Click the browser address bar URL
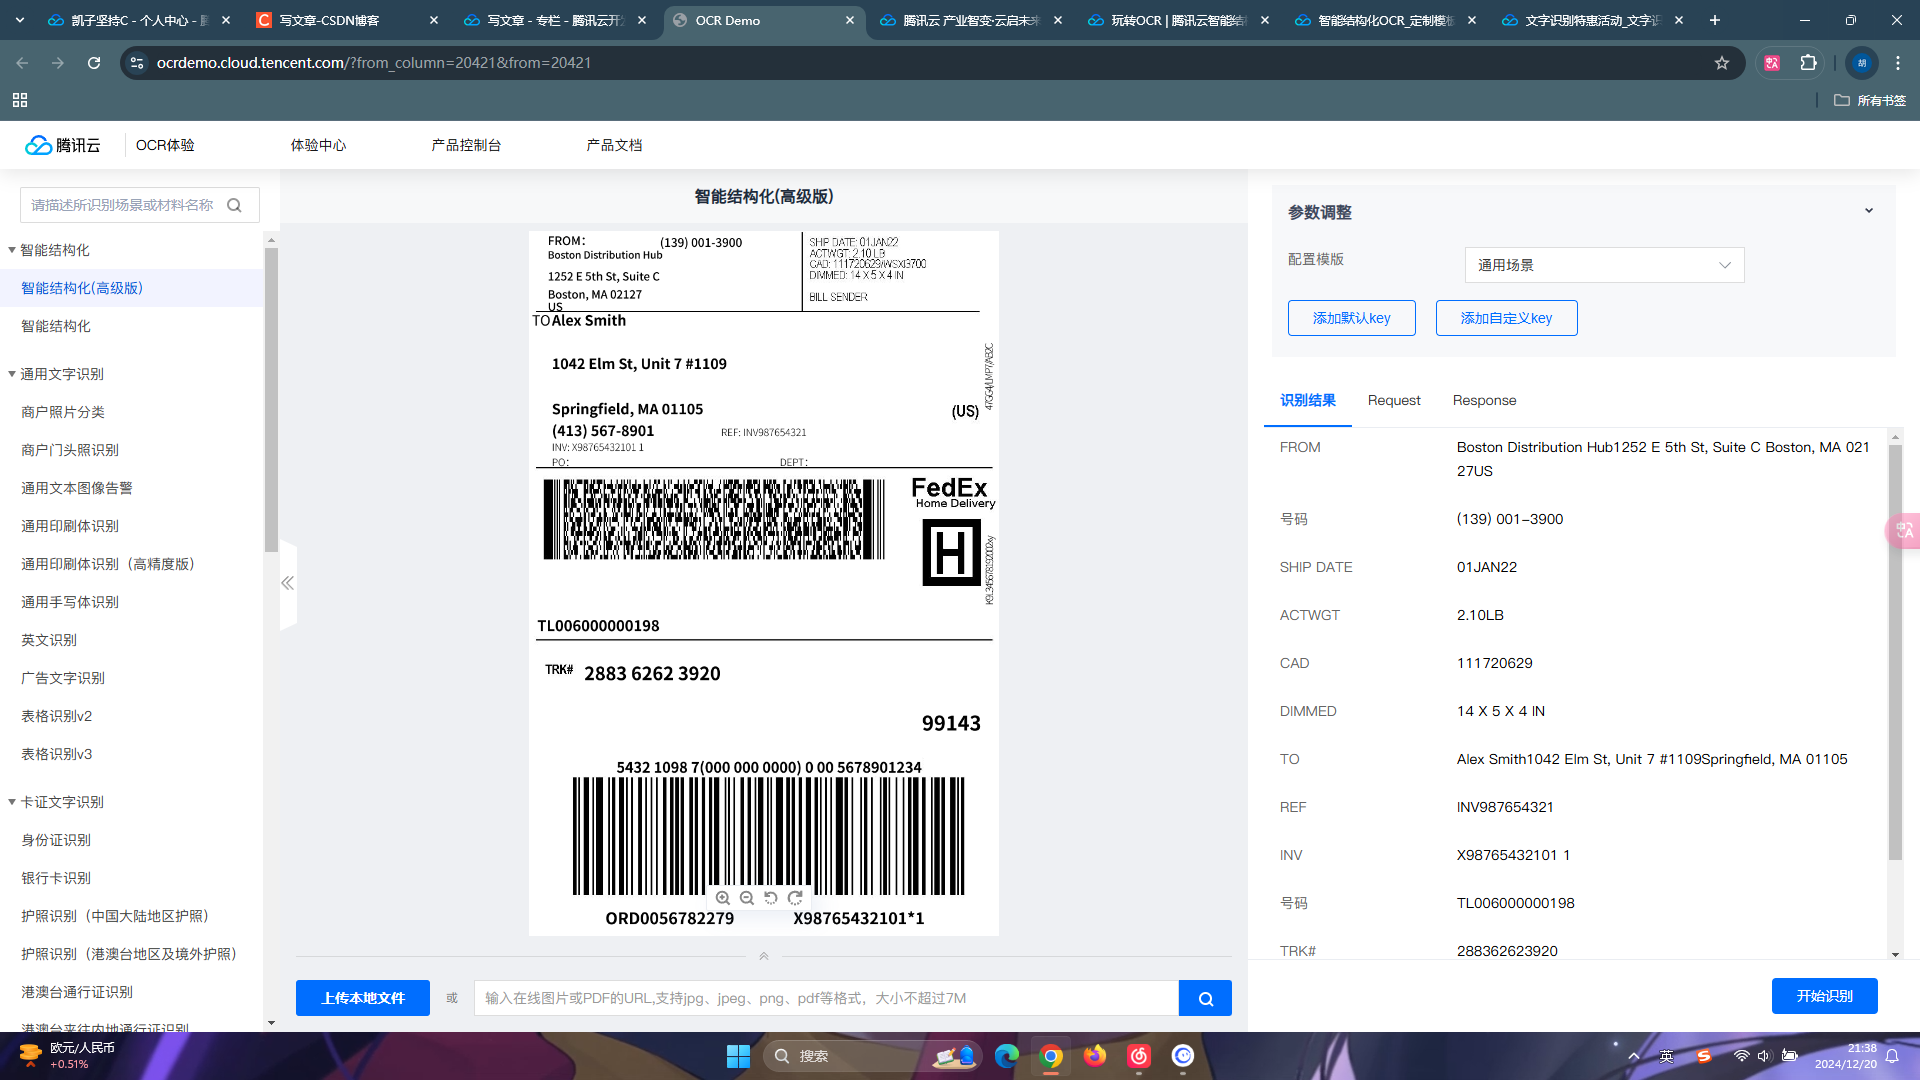This screenshot has height=1080, width=1920. tap(374, 62)
